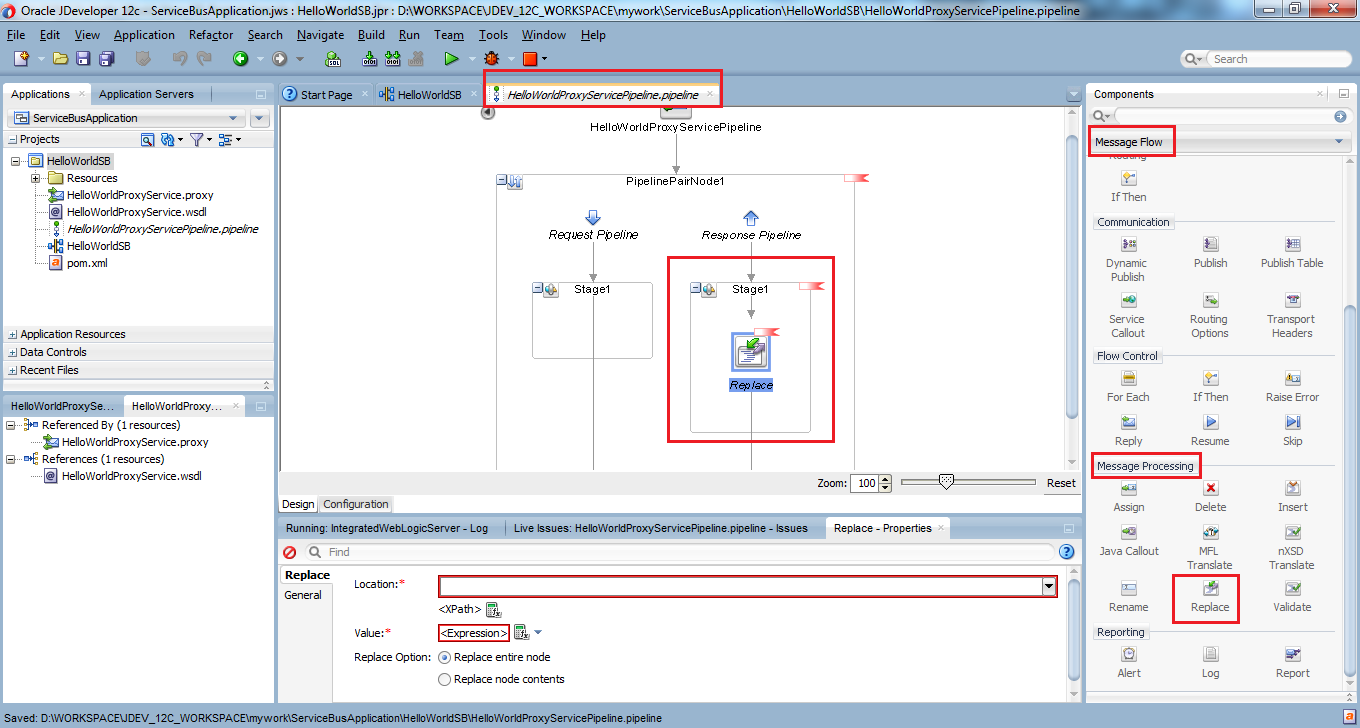Switch to the Configuration tab

click(355, 504)
